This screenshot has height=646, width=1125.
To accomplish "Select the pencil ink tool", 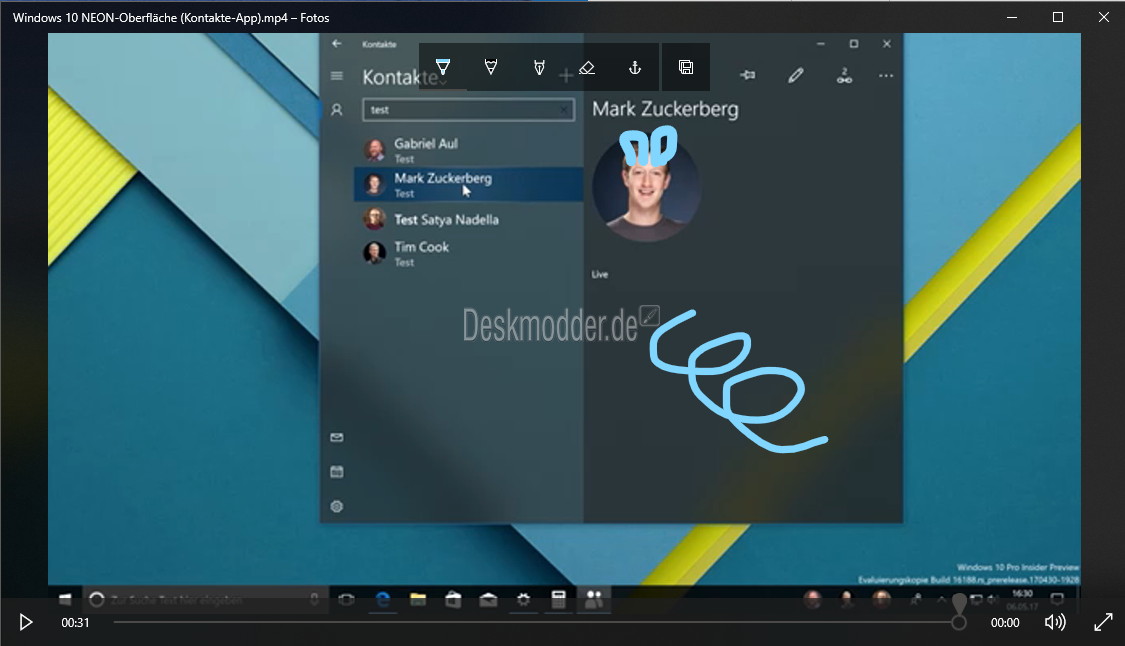I will [491, 67].
